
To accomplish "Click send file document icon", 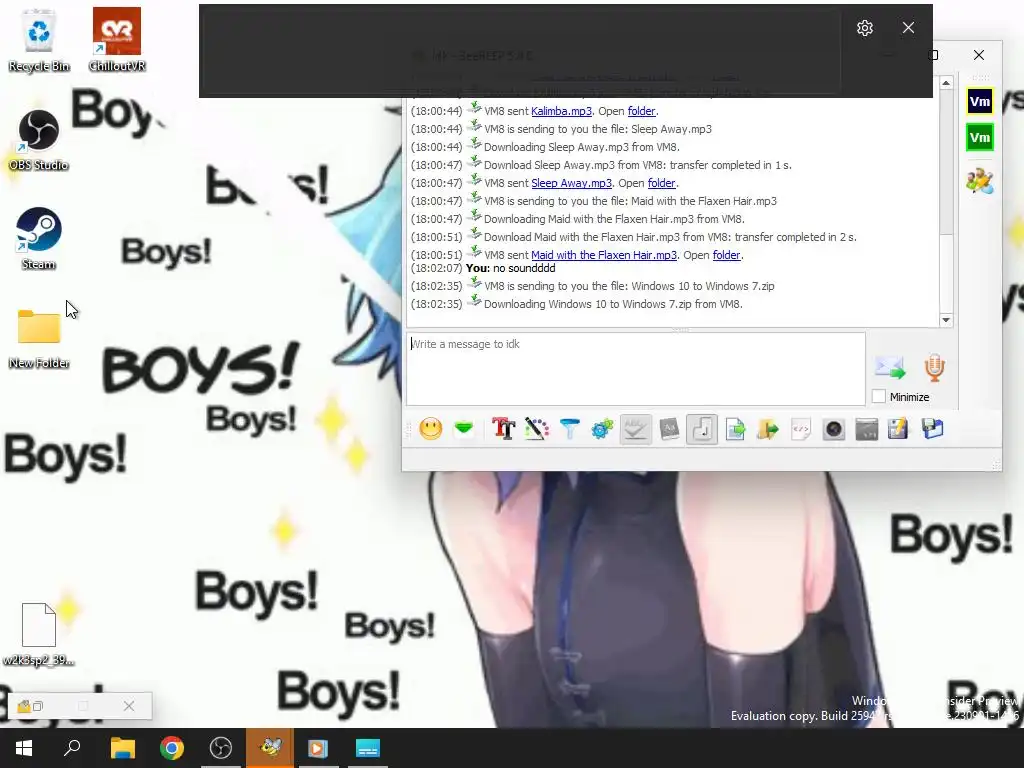I will (x=735, y=429).
